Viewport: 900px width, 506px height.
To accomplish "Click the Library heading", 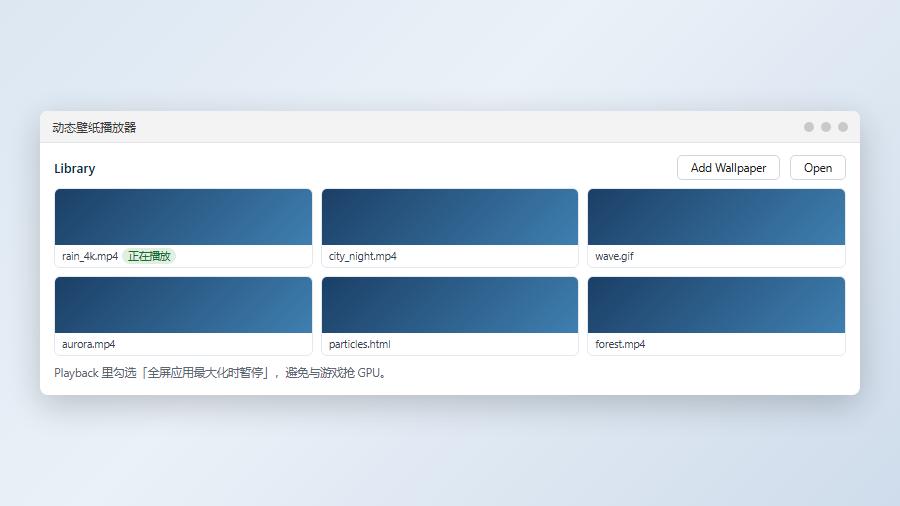I will click(x=75, y=169).
